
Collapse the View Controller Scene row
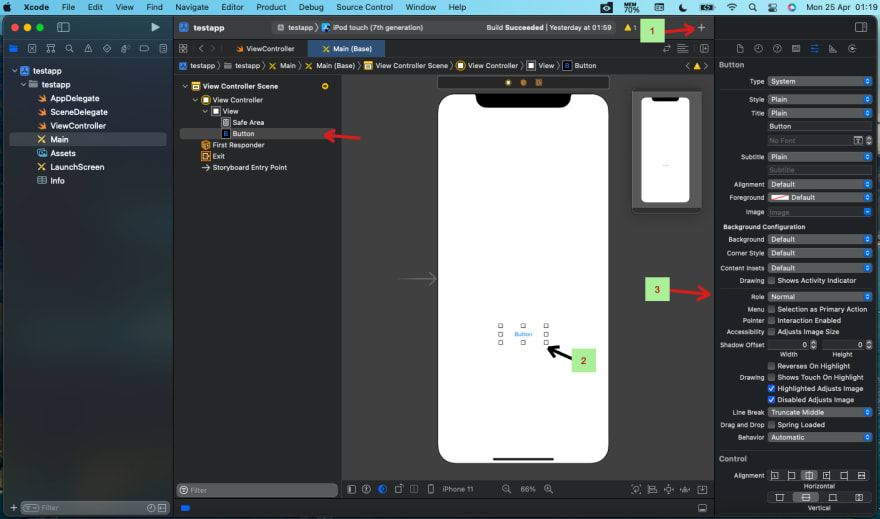coord(185,86)
